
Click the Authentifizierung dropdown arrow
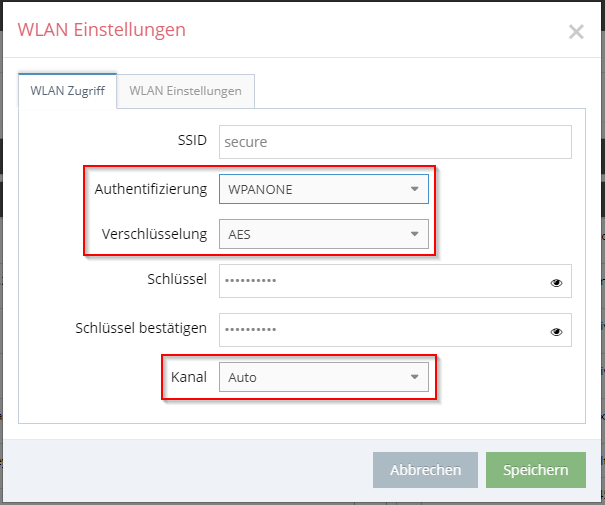[414, 189]
